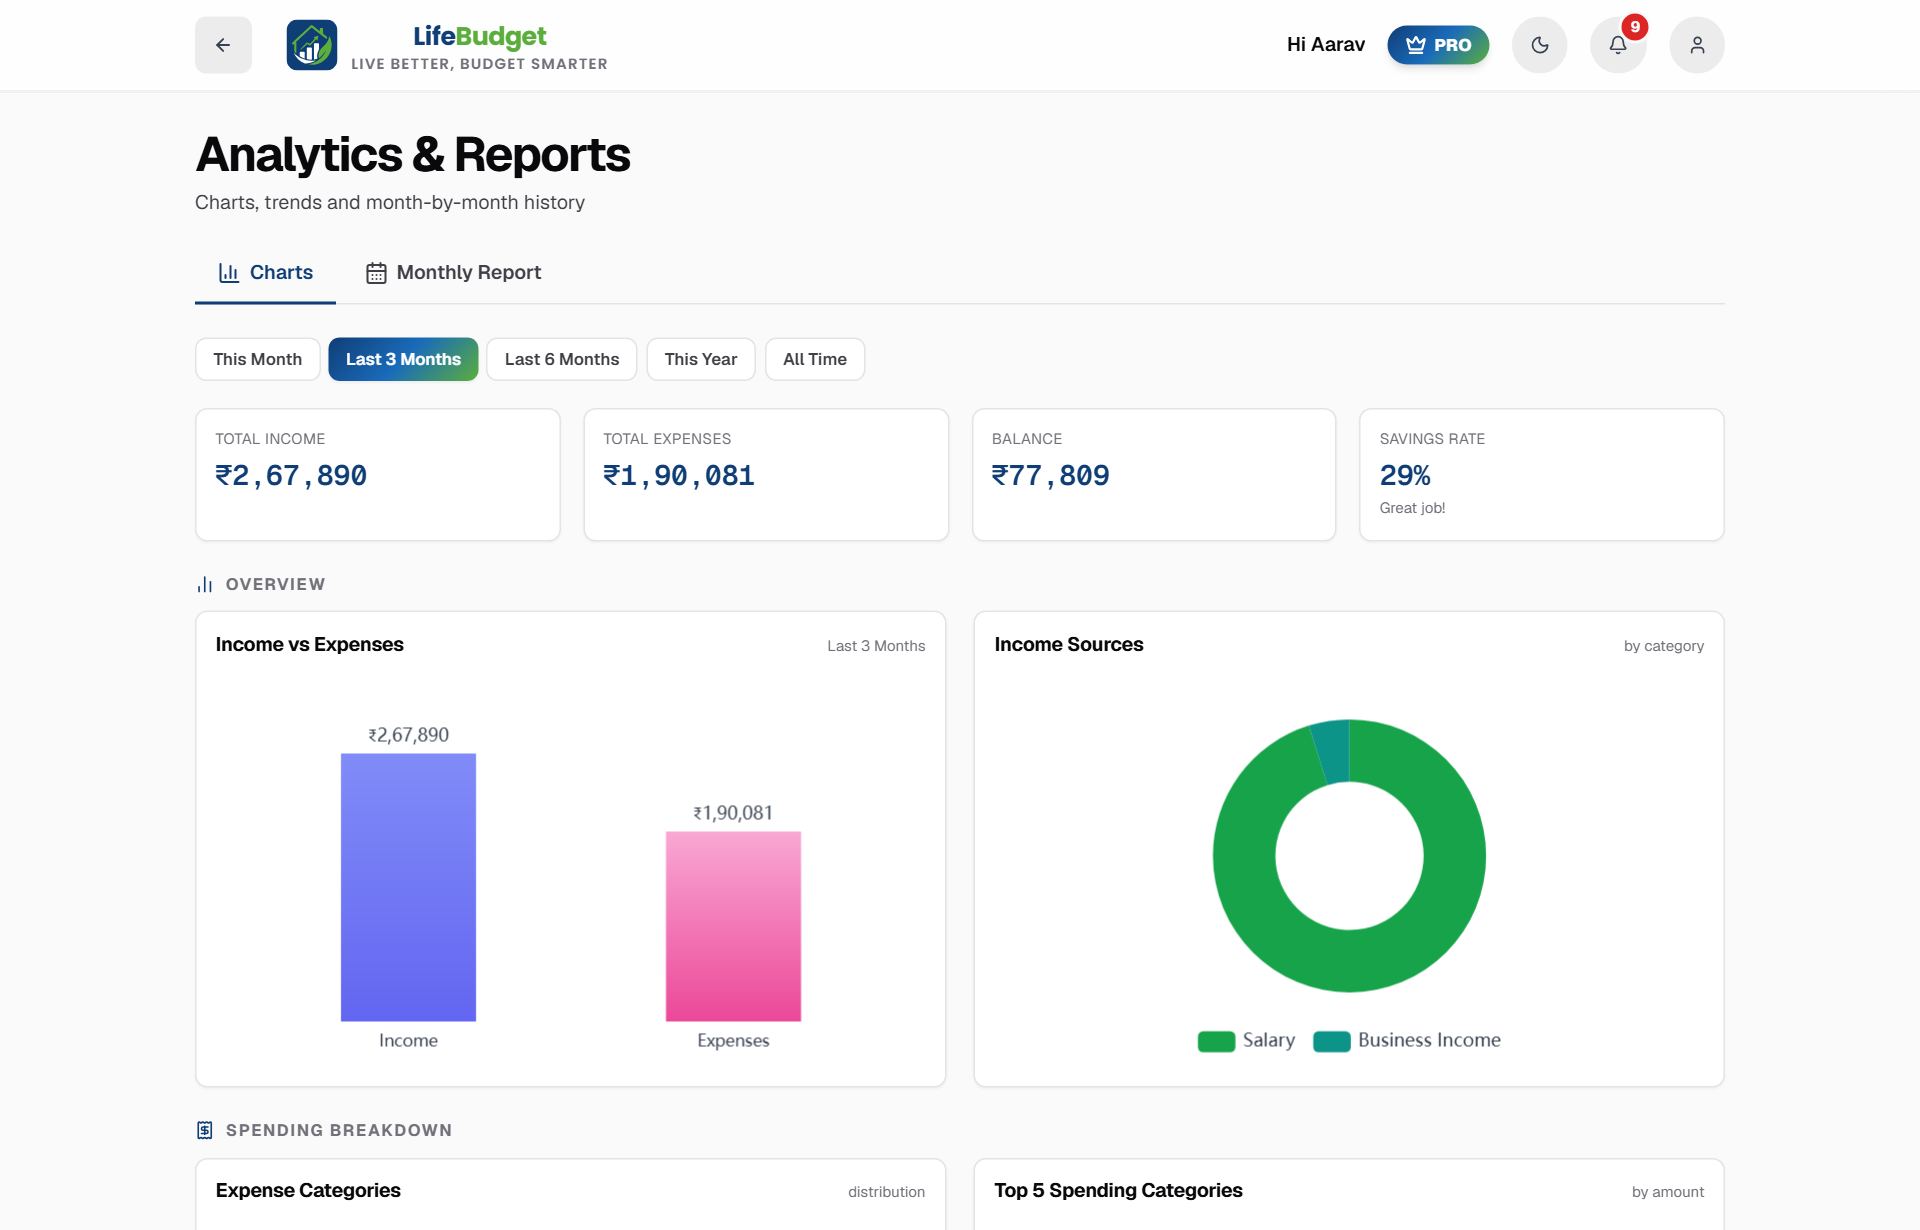Select the This Month filter
The height and width of the screenshot is (1230, 1920).
click(x=257, y=359)
